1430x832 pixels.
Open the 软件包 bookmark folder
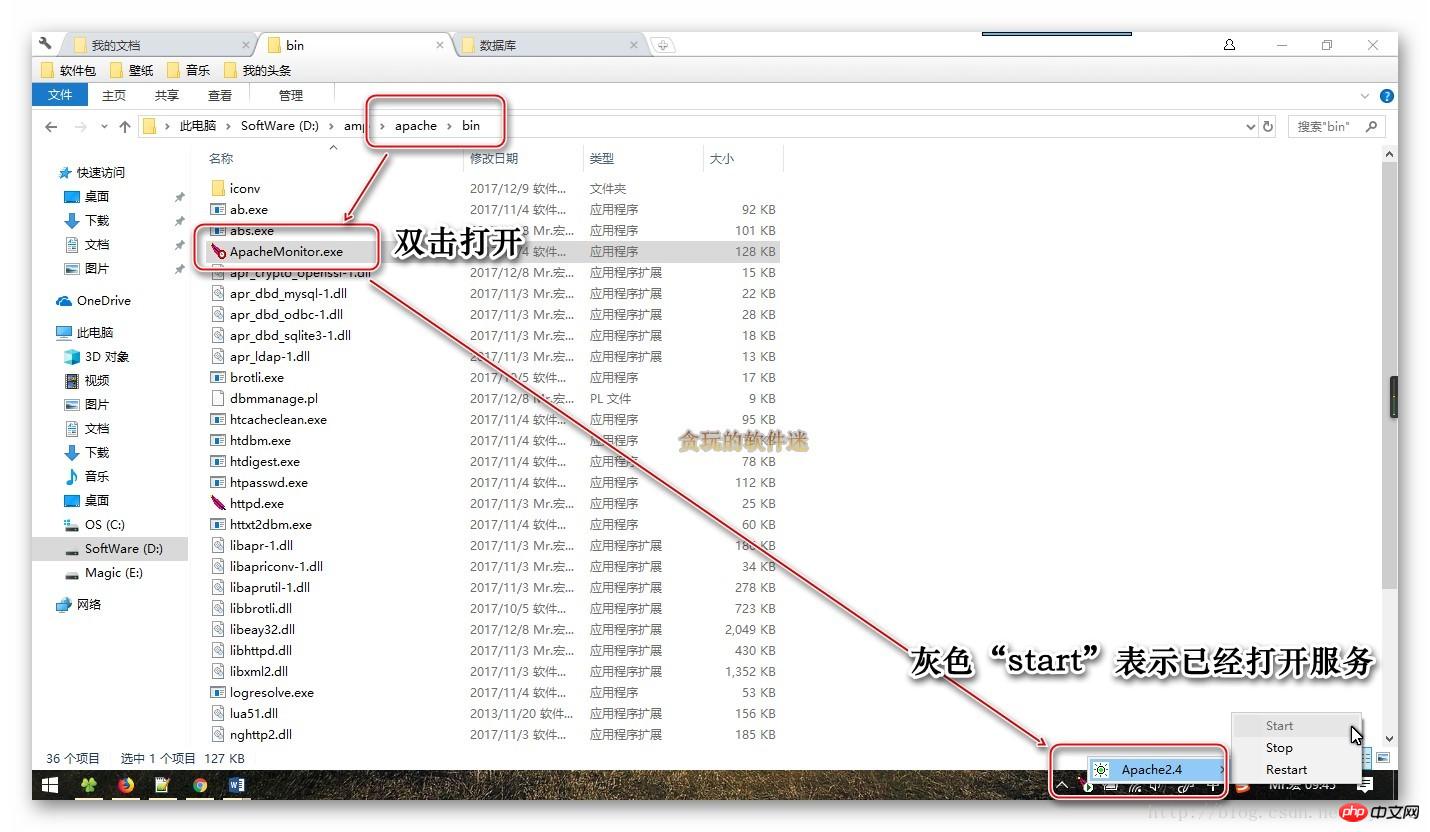click(x=68, y=70)
